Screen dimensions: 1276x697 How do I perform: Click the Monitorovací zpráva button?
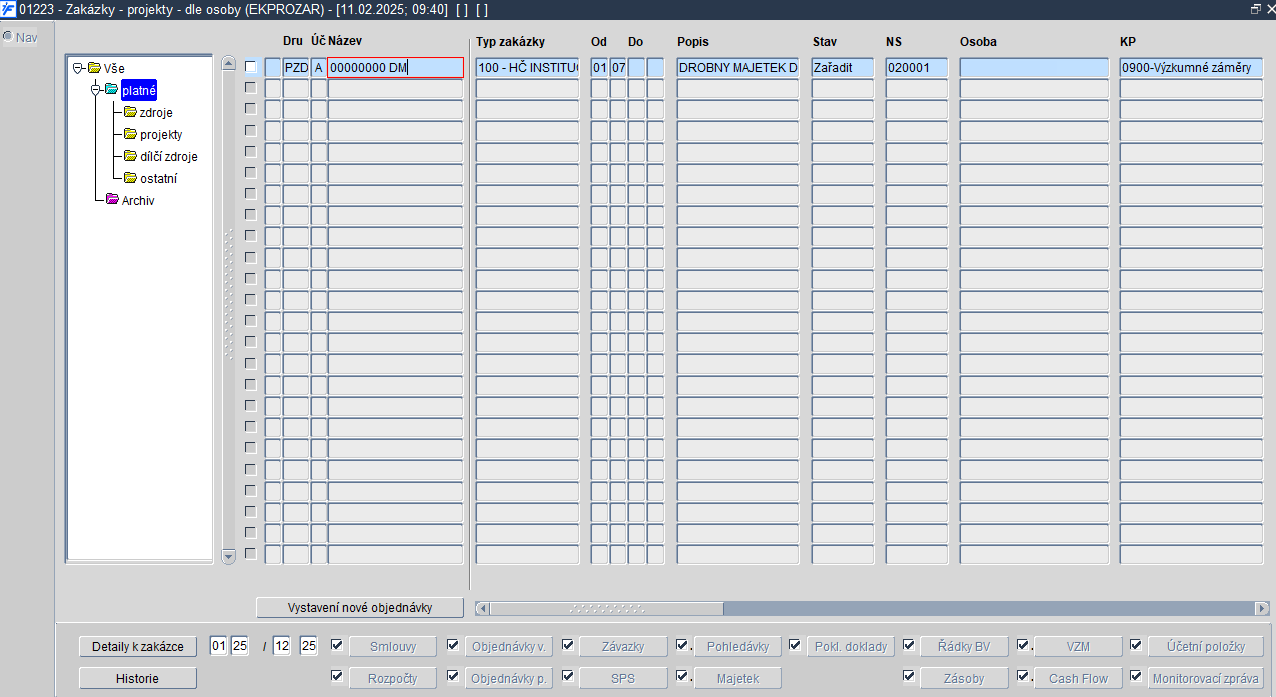point(1206,678)
